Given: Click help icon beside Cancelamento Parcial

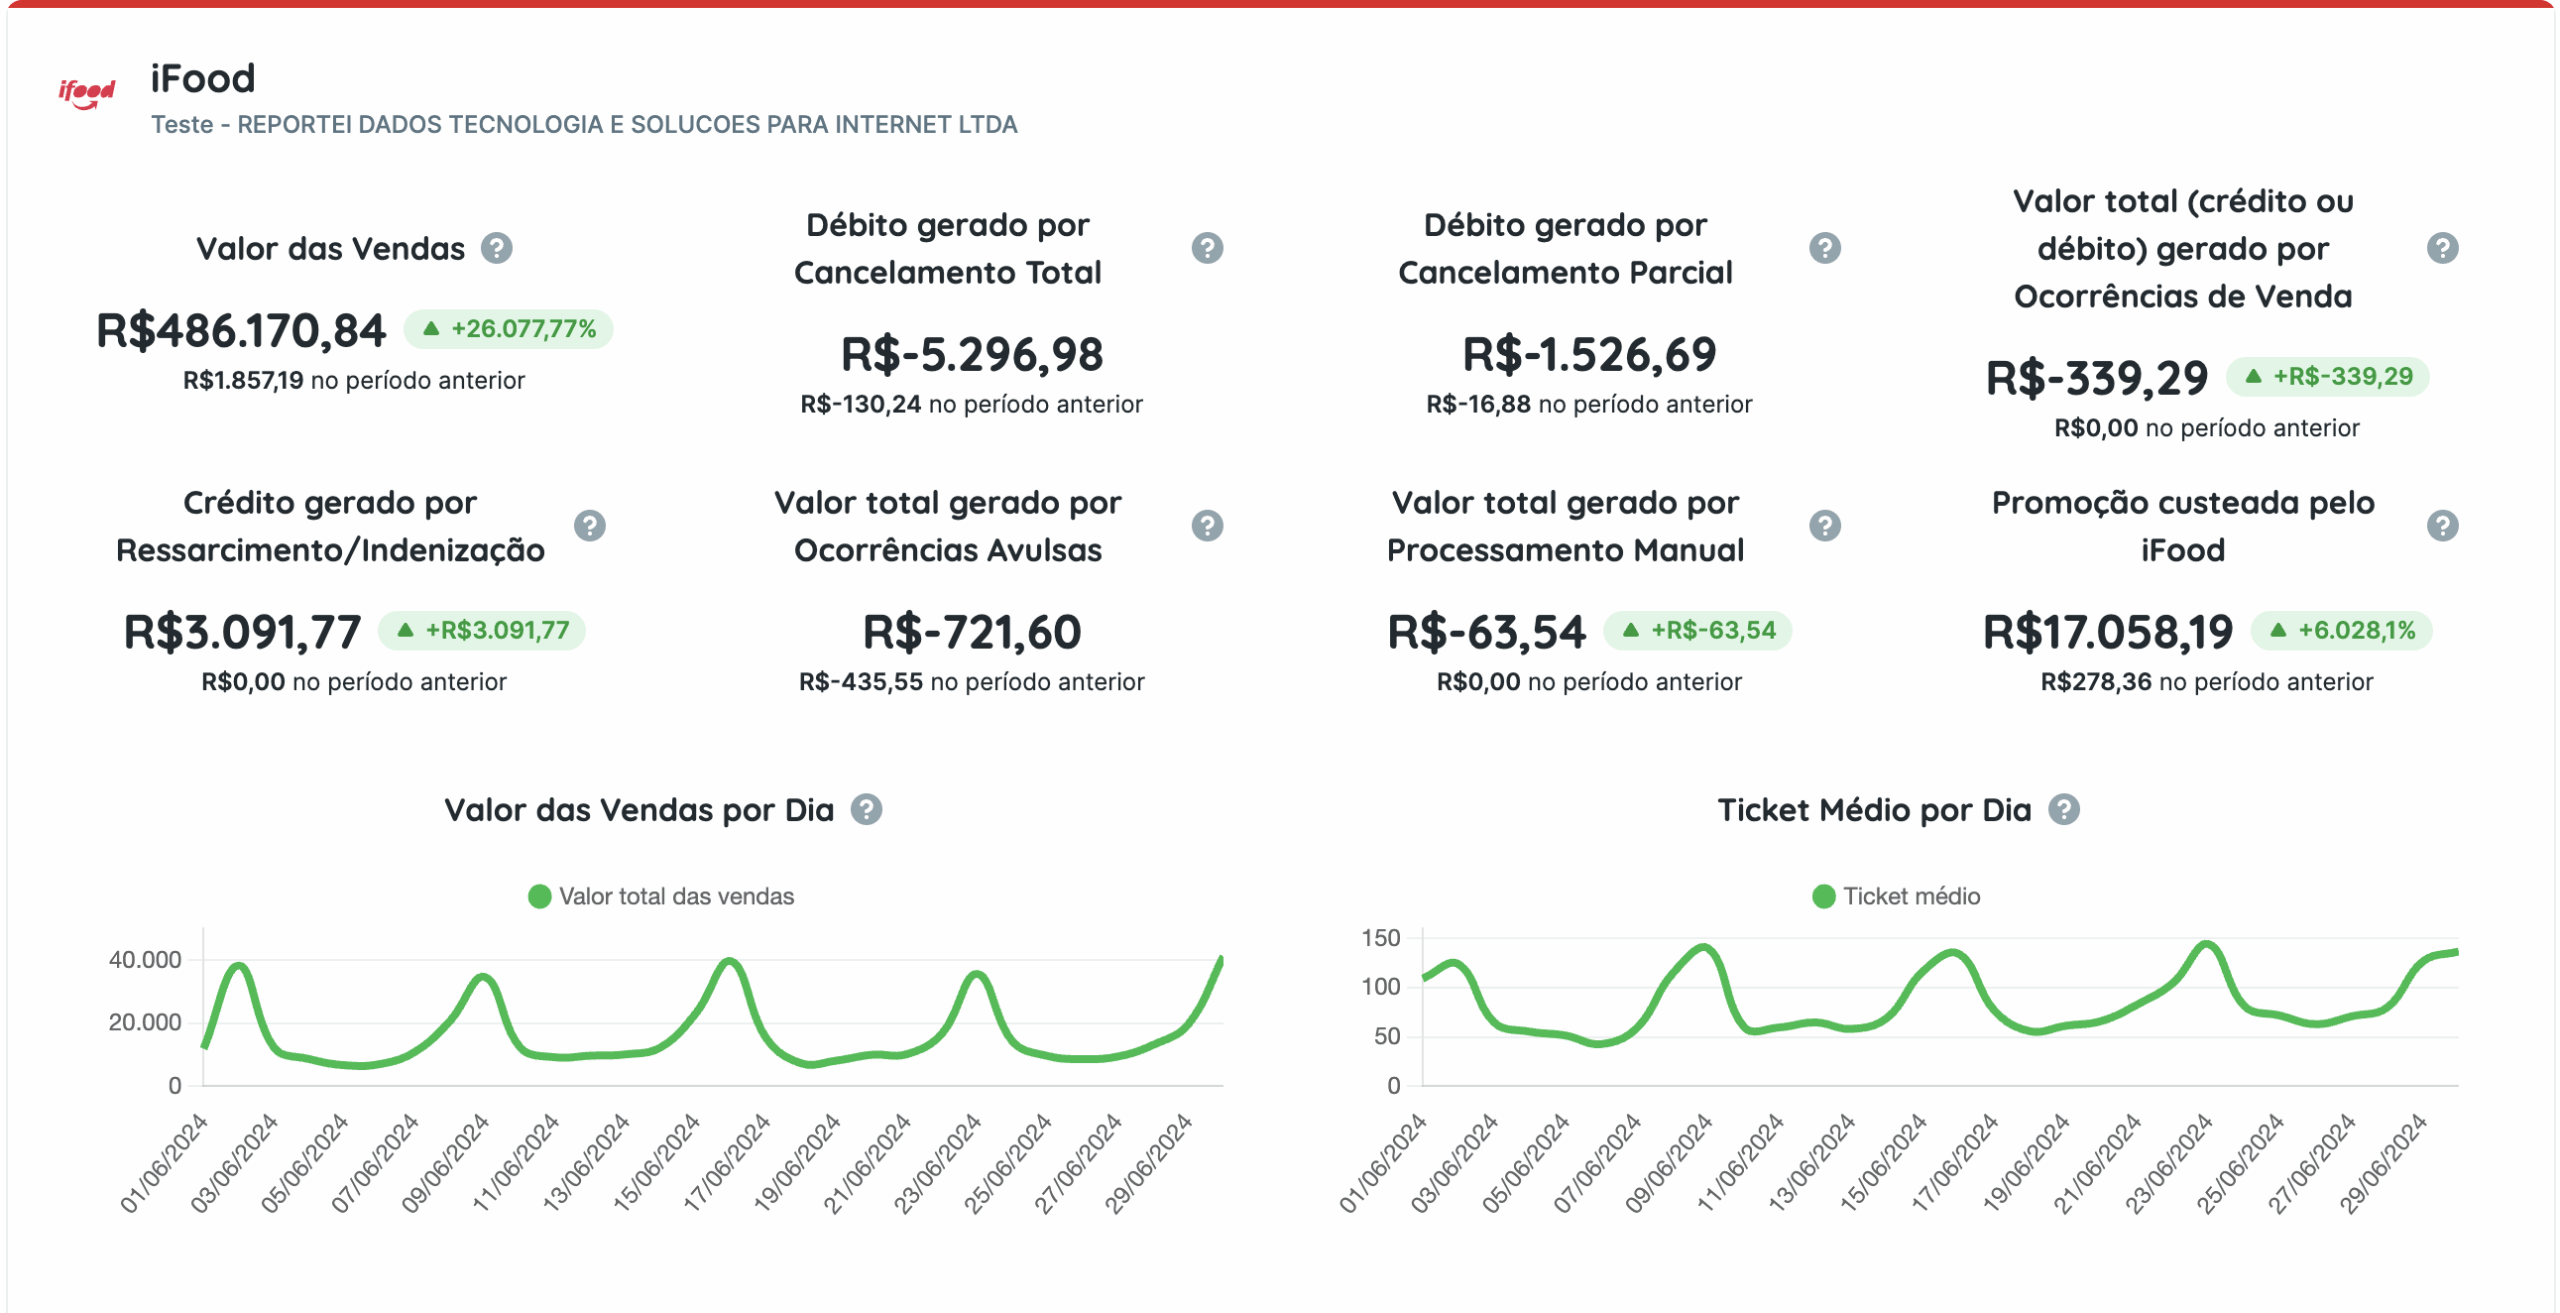Looking at the screenshot, I should [x=1824, y=248].
